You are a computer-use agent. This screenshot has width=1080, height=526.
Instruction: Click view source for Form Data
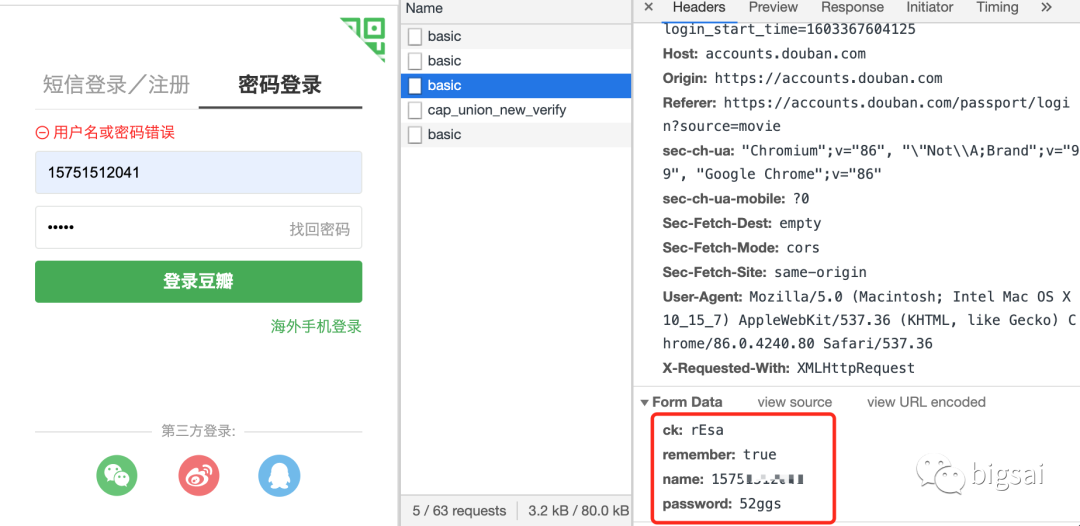point(795,402)
